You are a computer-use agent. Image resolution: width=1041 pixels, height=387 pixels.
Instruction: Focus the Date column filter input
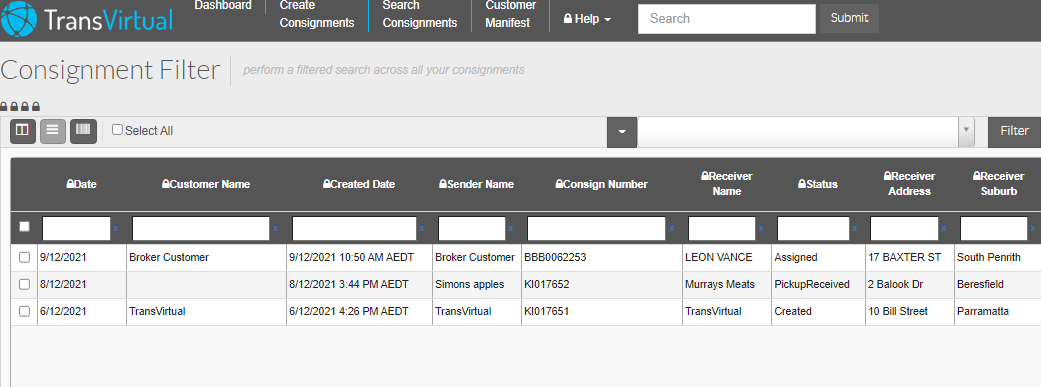[x=76, y=228]
